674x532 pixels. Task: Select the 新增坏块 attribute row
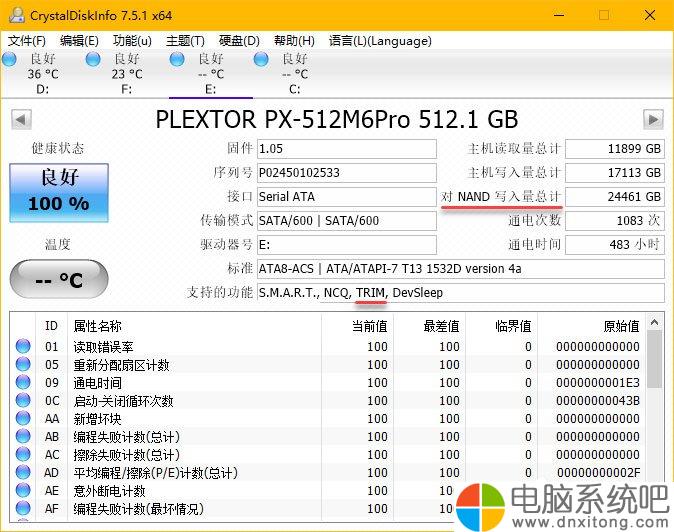pyautogui.click(x=328, y=419)
